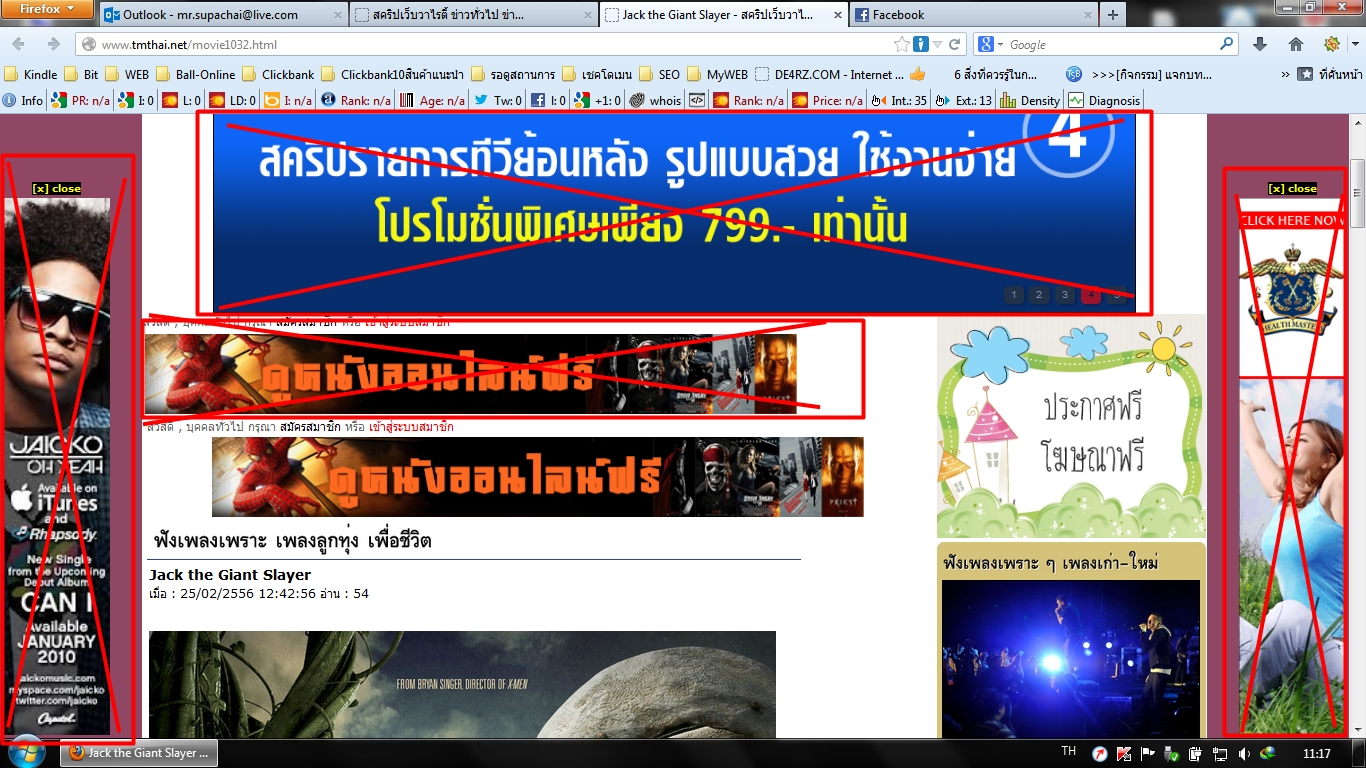Close the right floating ad with [x] close
Screen dimensions: 1366x768
point(1292,188)
